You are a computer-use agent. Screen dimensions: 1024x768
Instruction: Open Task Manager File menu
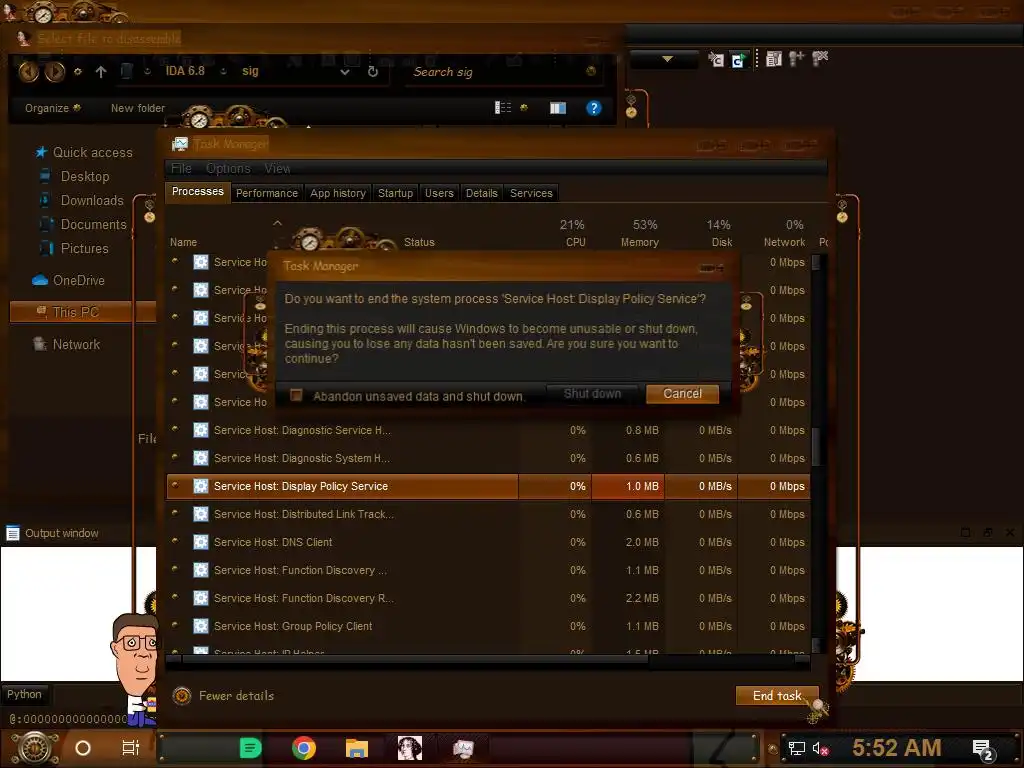[x=181, y=168]
